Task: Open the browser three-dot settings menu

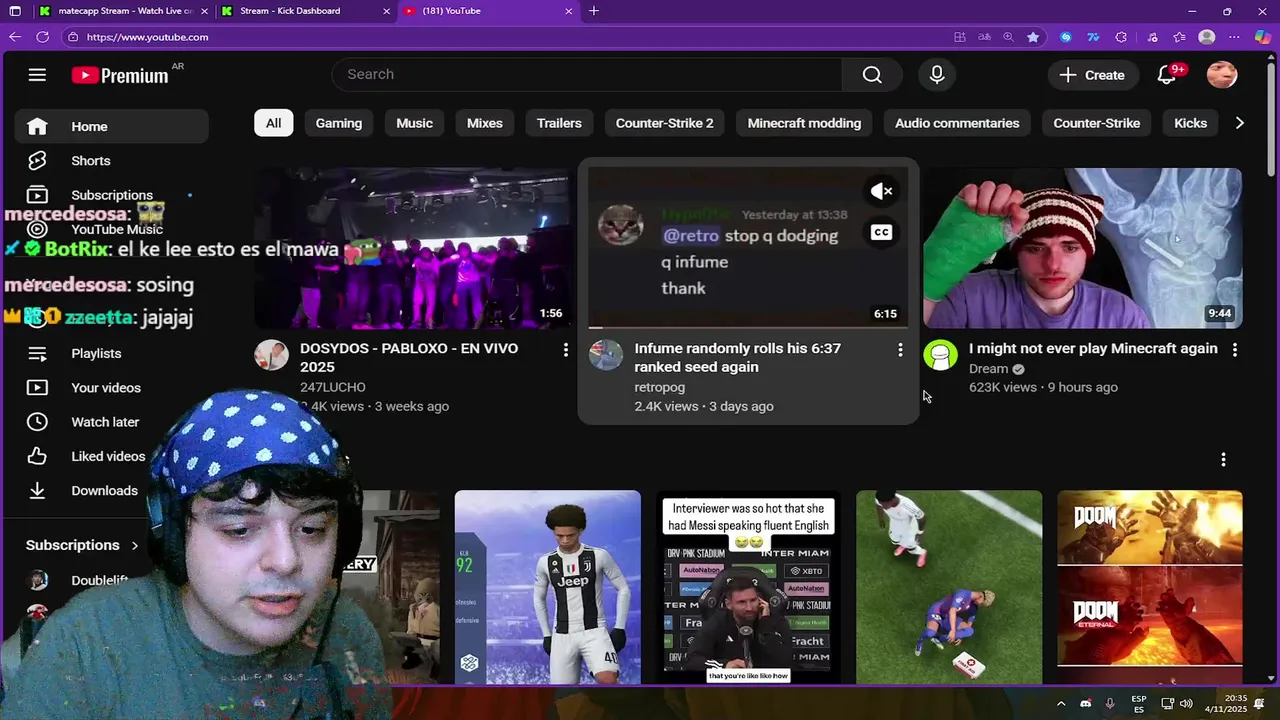Action: click(1235, 37)
